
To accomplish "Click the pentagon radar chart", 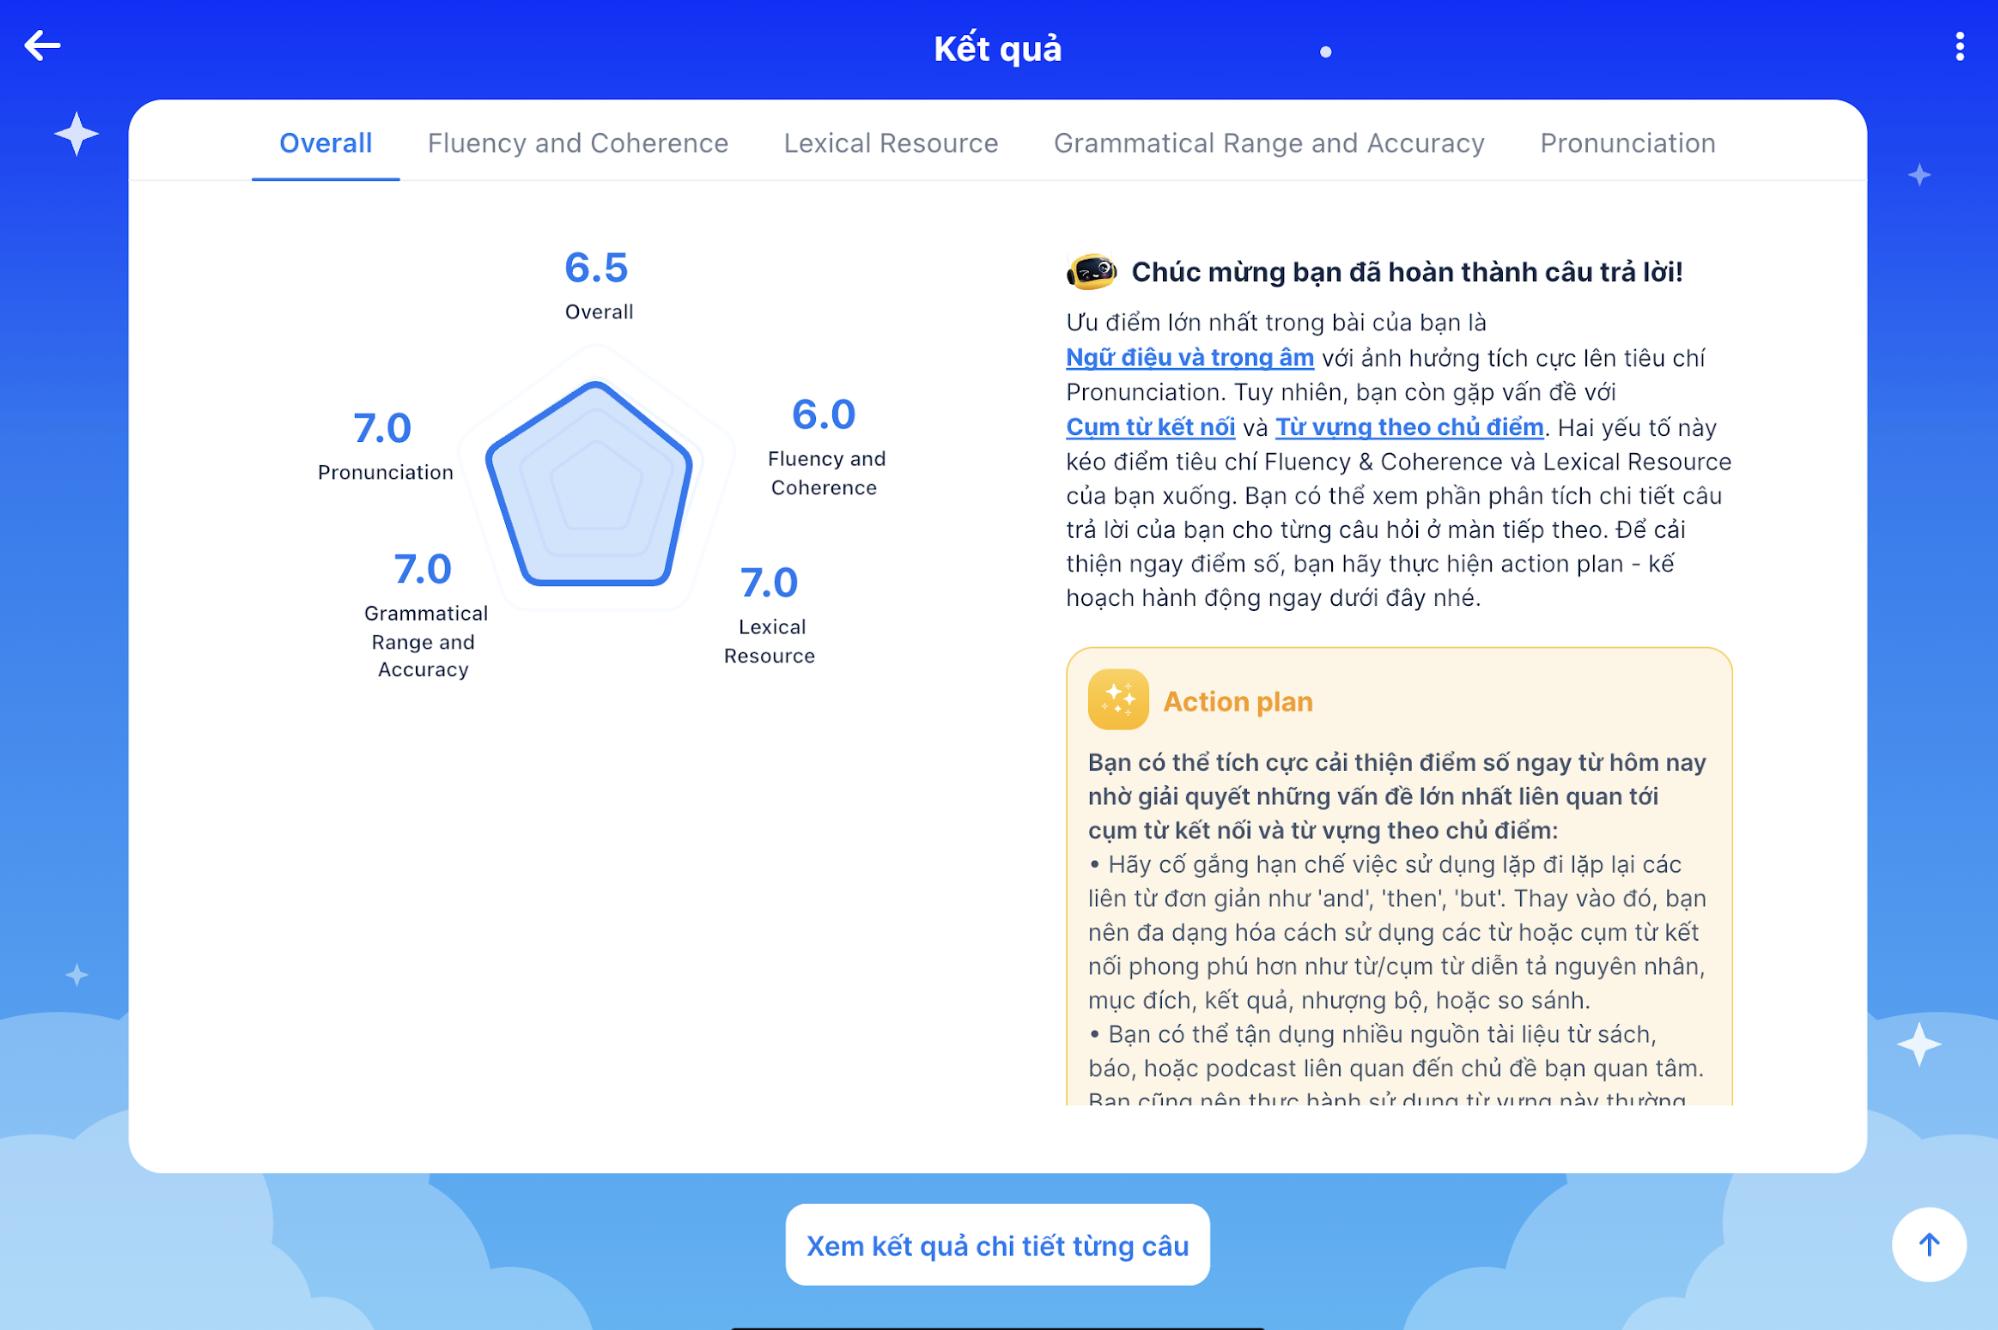I will 592,485.
